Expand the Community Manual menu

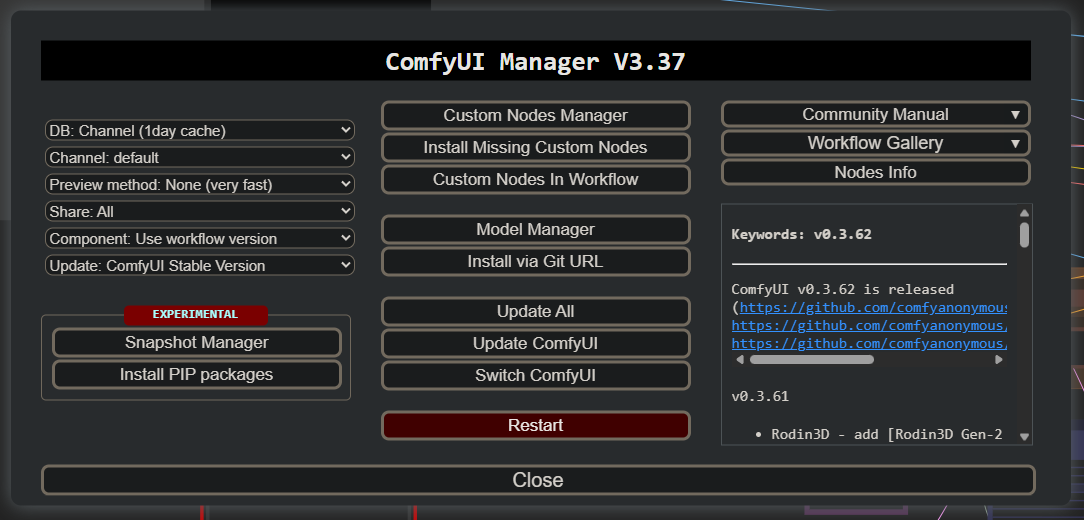pos(875,114)
